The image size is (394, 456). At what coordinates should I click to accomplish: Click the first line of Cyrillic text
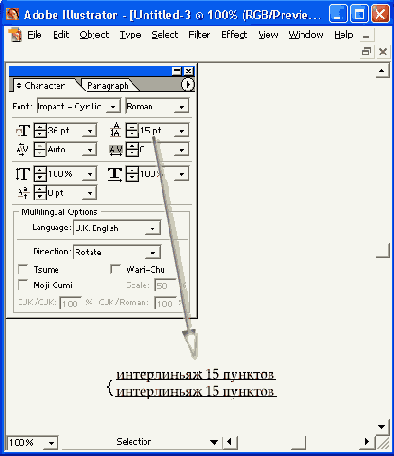[195, 375]
